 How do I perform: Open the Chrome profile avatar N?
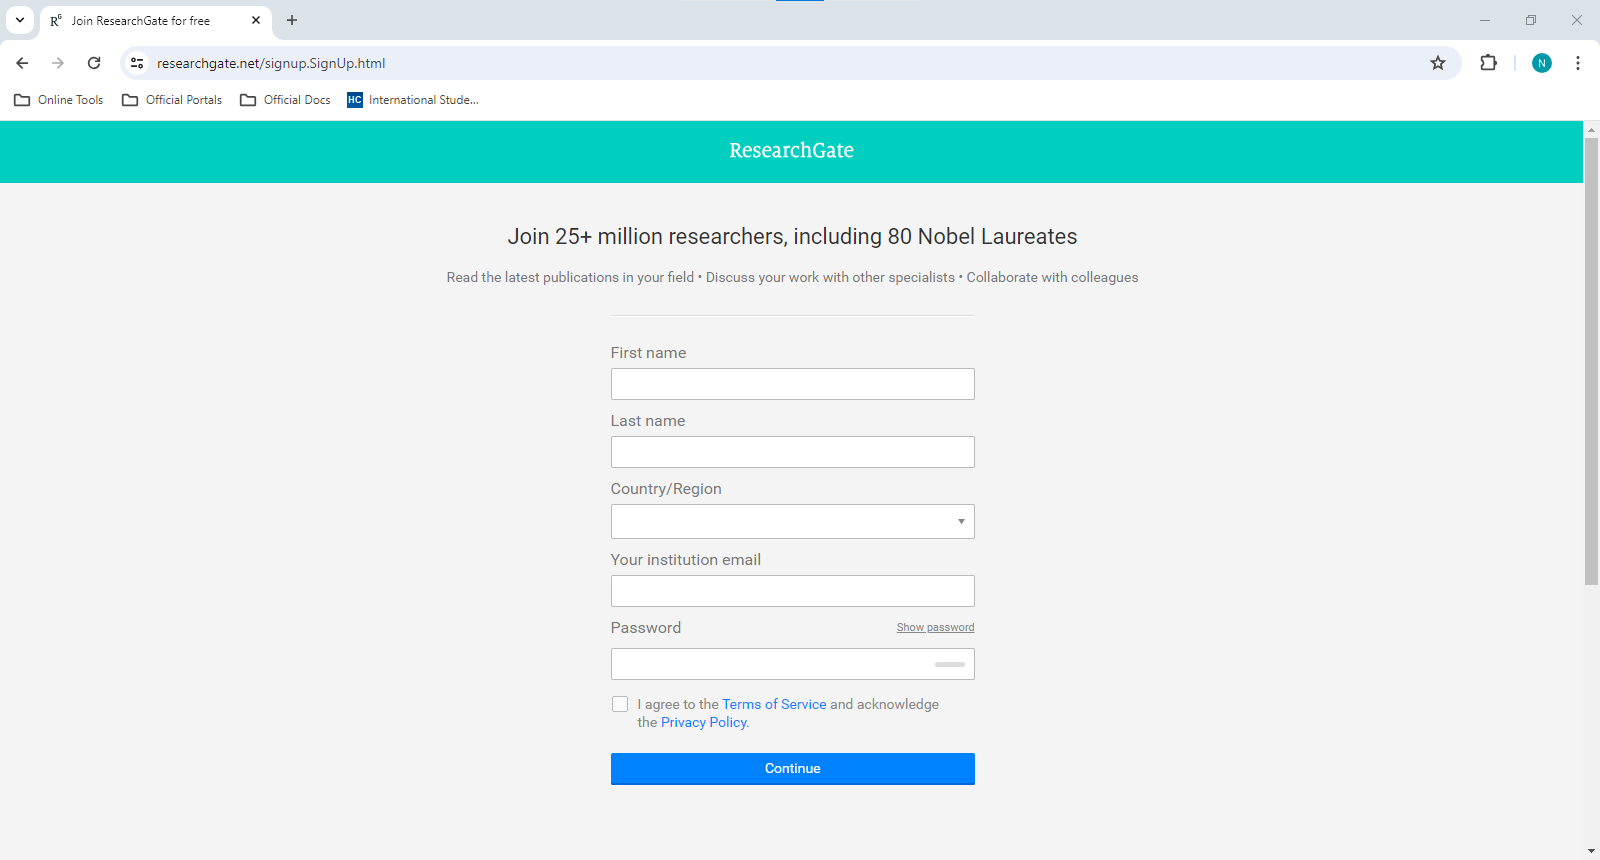(1542, 63)
